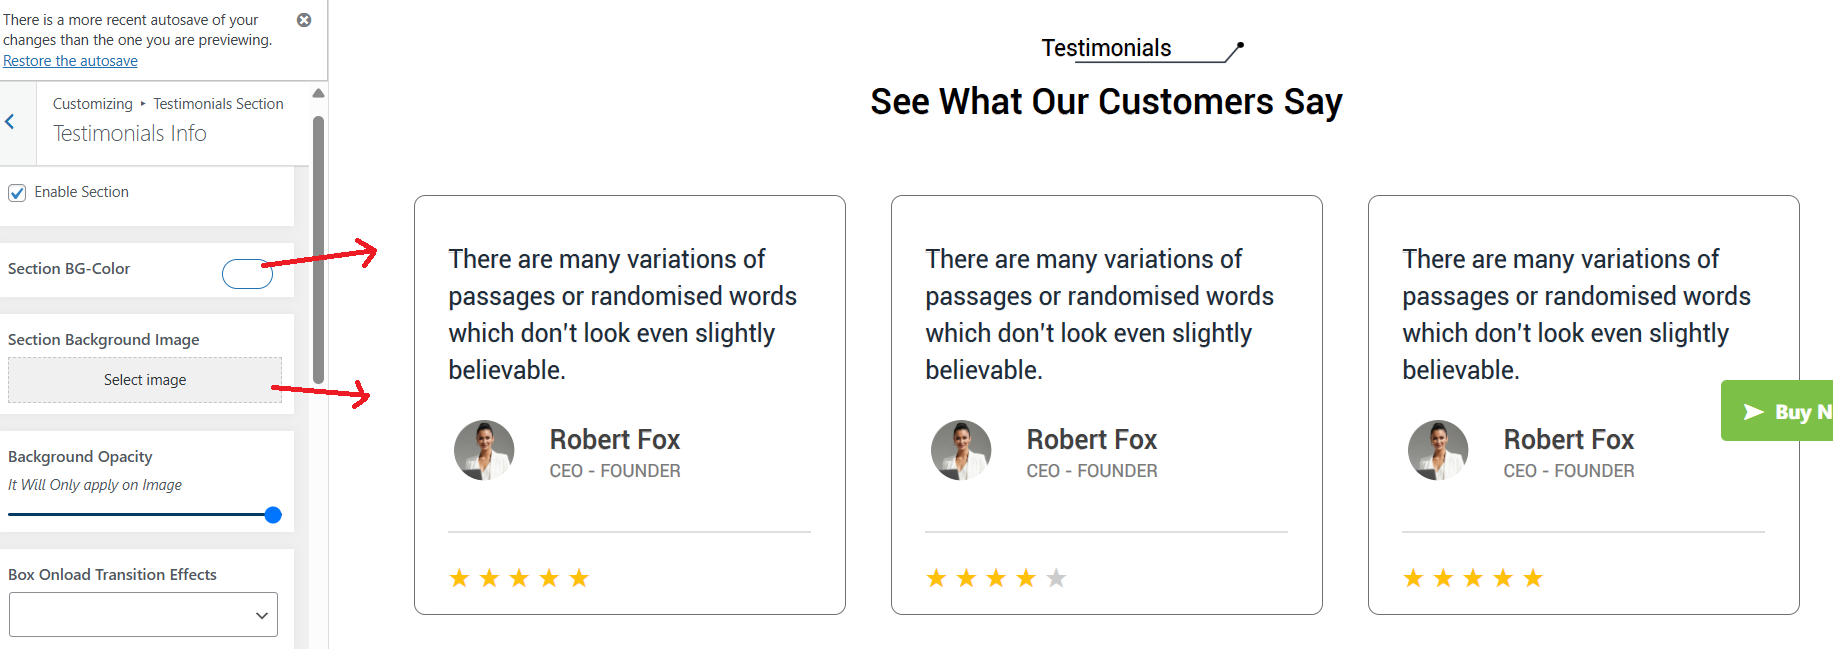Dismiss the autosave notice
Image resolution: width=1833 pixels, height=649 pixels.
coord(304,20)
